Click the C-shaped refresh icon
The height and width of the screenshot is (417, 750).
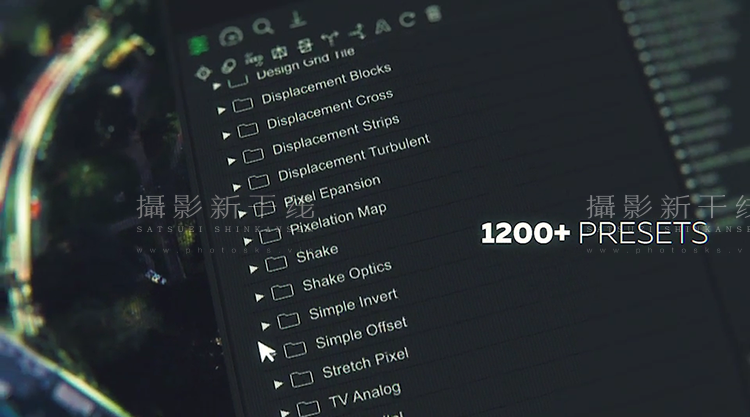[x=407, y=19]
